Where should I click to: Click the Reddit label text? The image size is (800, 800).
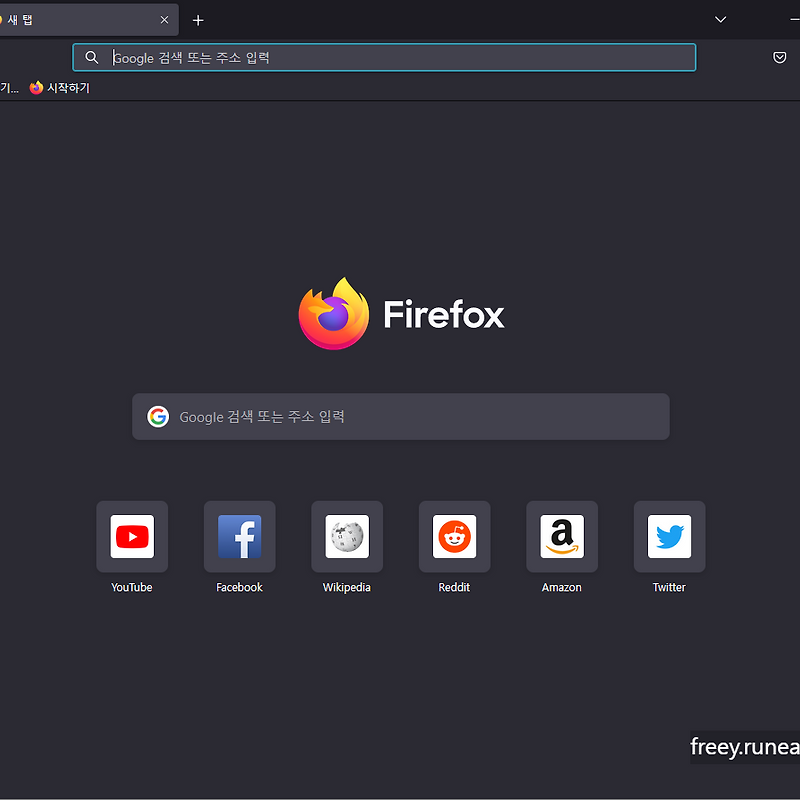(454, 587)
